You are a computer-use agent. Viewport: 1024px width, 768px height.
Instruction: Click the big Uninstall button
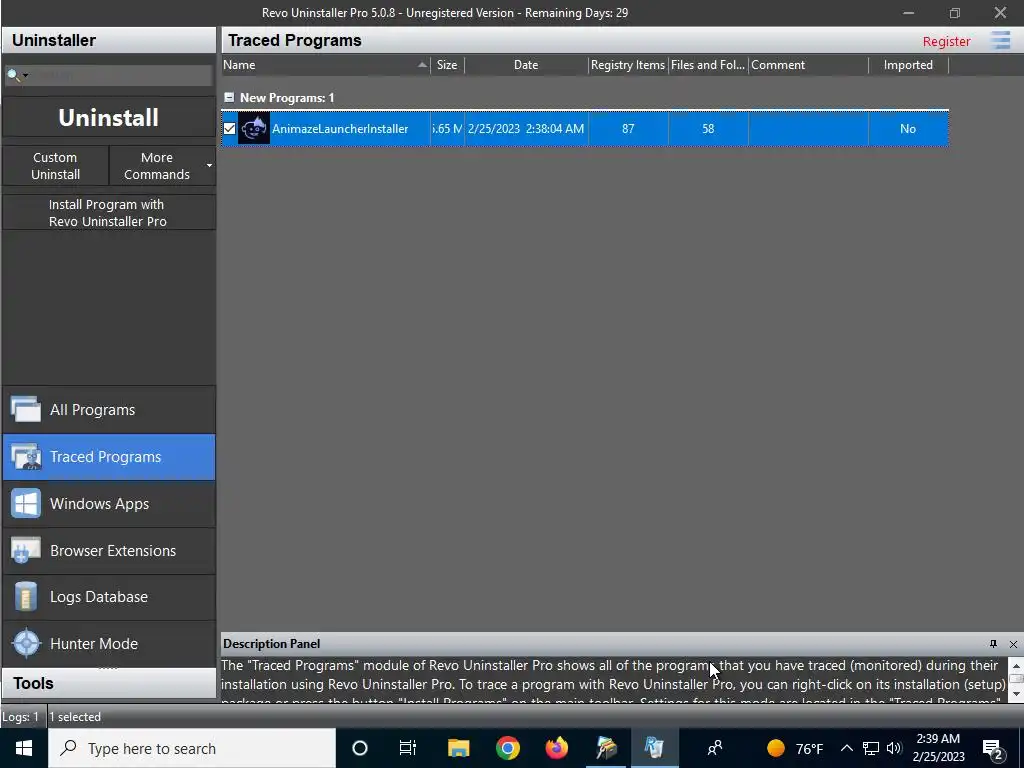[x=108, y=118]
